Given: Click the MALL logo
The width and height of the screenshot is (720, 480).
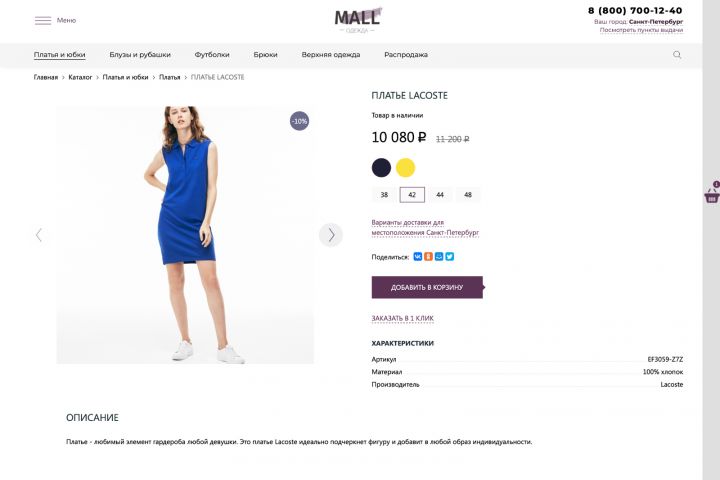Looking at the screenshot, I should point(358,19).
